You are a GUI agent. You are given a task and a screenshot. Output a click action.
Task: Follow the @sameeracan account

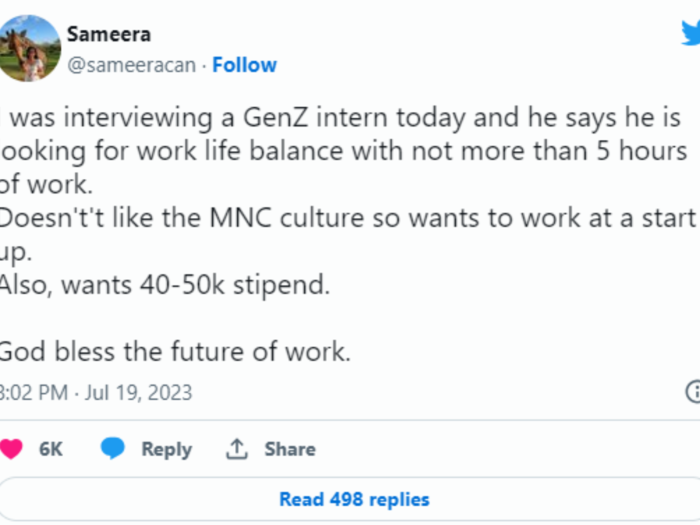[245, 65]
